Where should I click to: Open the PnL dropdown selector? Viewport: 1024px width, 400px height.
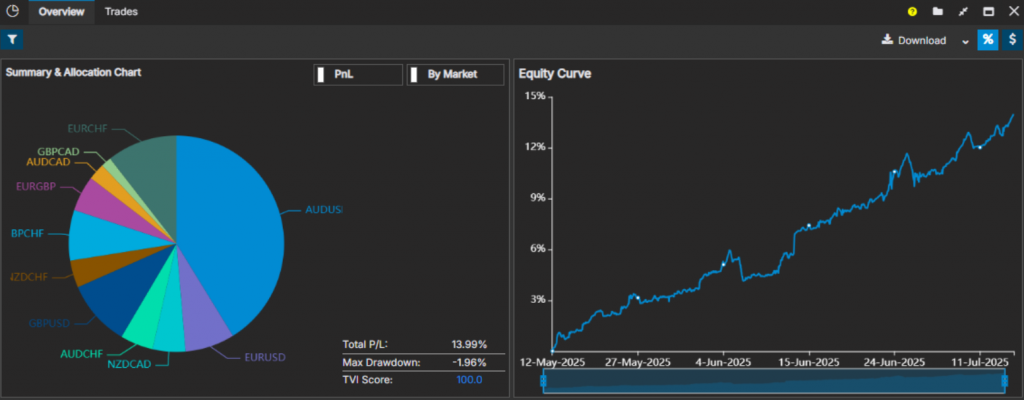point(358,75)
